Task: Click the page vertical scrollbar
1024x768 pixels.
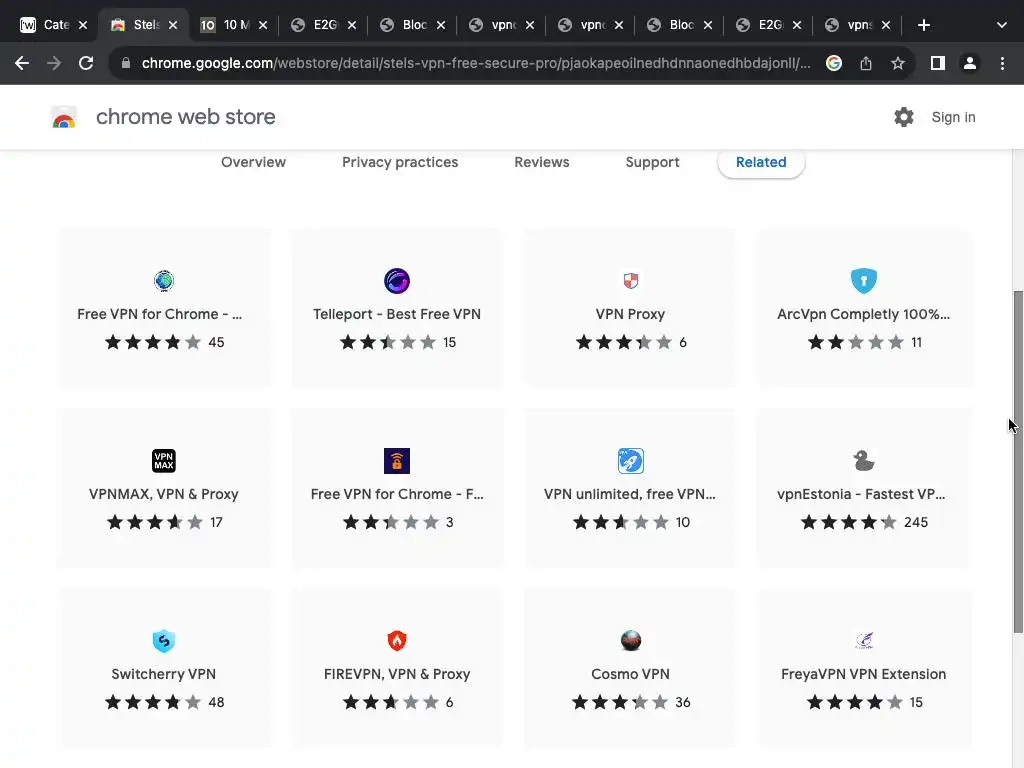Action: click(1018, 460)
